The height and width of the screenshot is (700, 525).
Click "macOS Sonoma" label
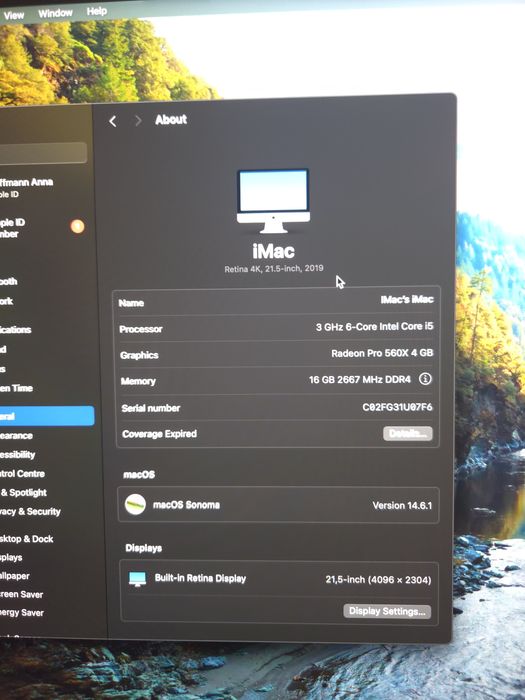pos(186,505)
